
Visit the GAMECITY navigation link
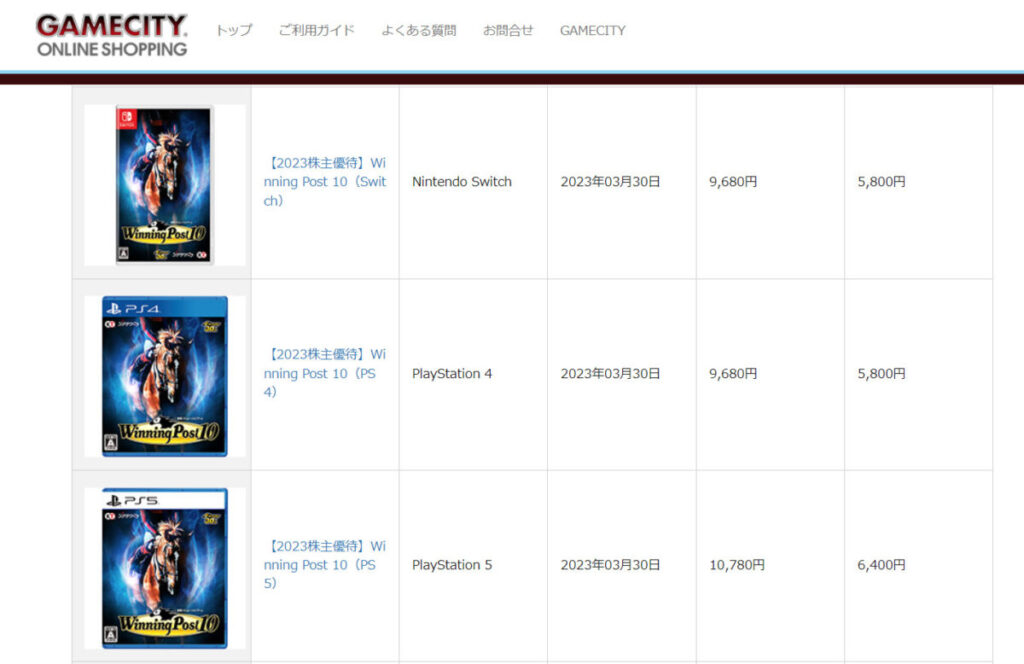(x=592, y=30)
